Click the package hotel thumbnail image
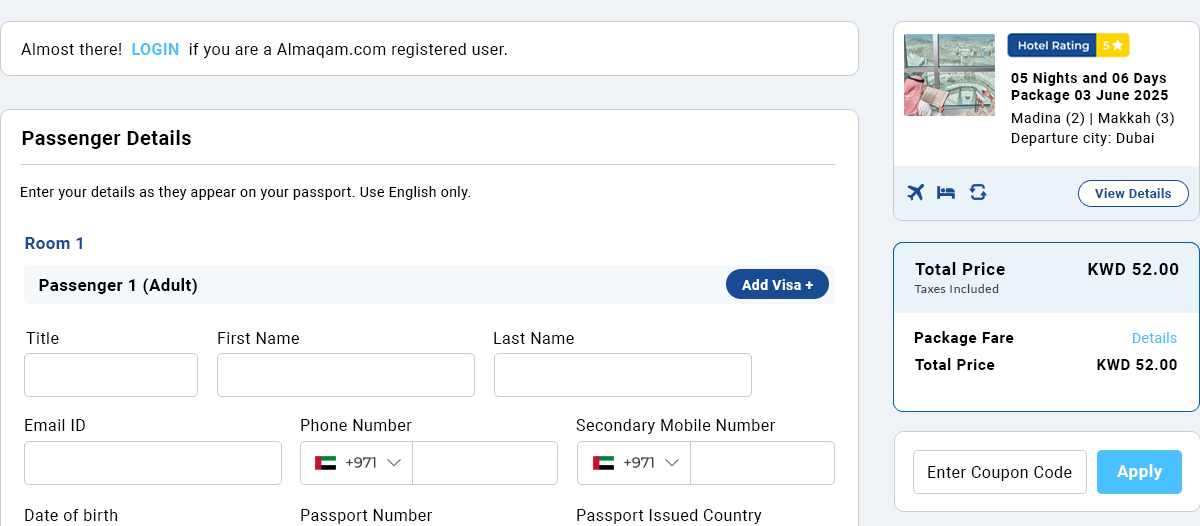Viewport: 1200px width, 526px height. pyautogui.click(x=949, y=75)
